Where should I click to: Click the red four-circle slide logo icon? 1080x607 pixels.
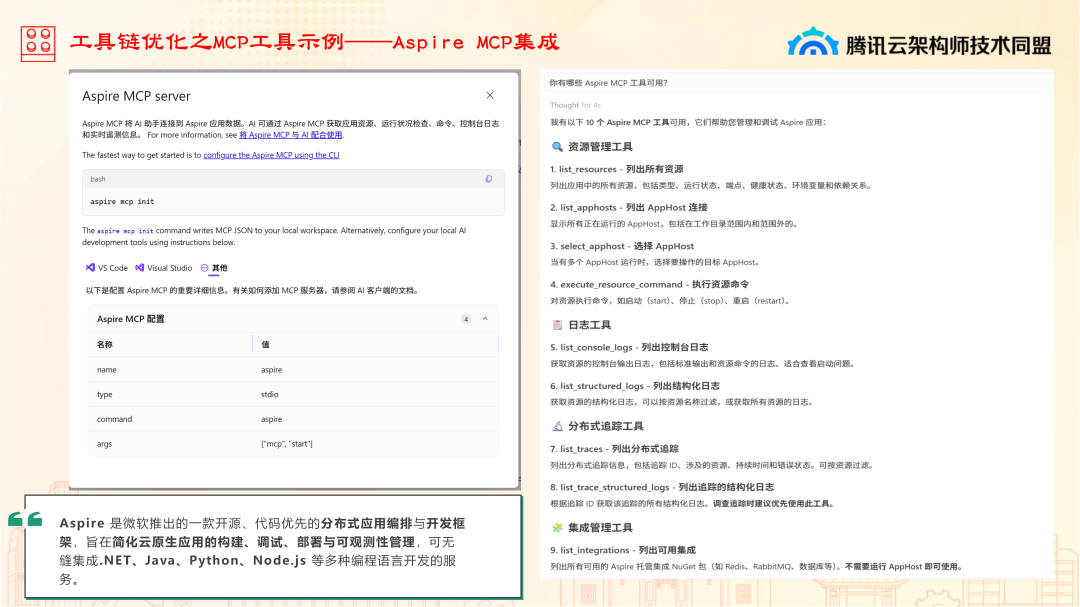(38, 44)
